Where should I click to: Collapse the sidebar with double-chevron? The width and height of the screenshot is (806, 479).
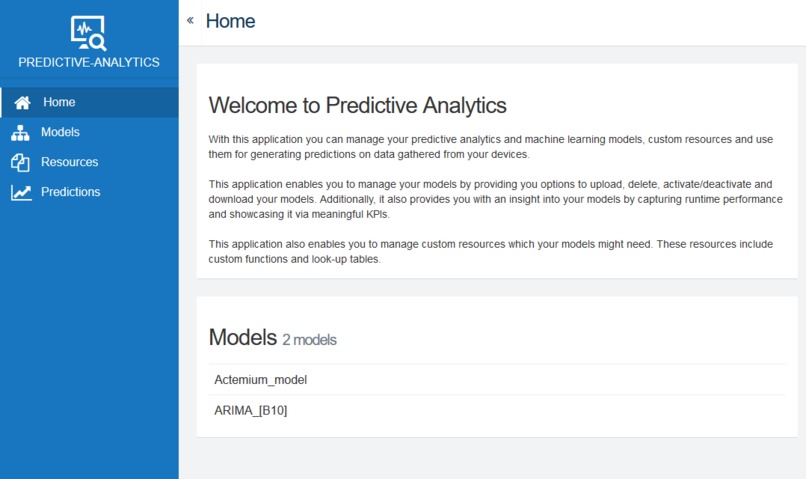(190, 21)
